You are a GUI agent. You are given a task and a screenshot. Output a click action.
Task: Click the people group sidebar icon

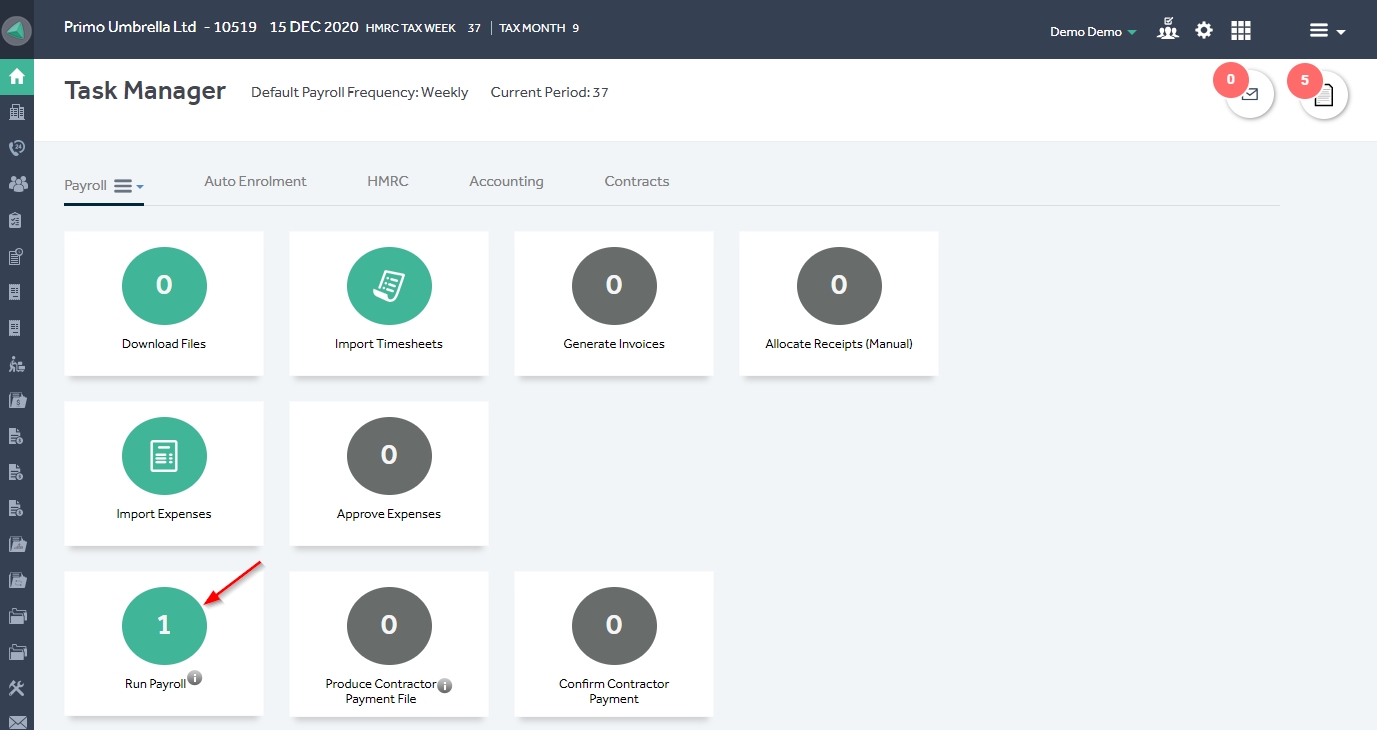(17, 184)
